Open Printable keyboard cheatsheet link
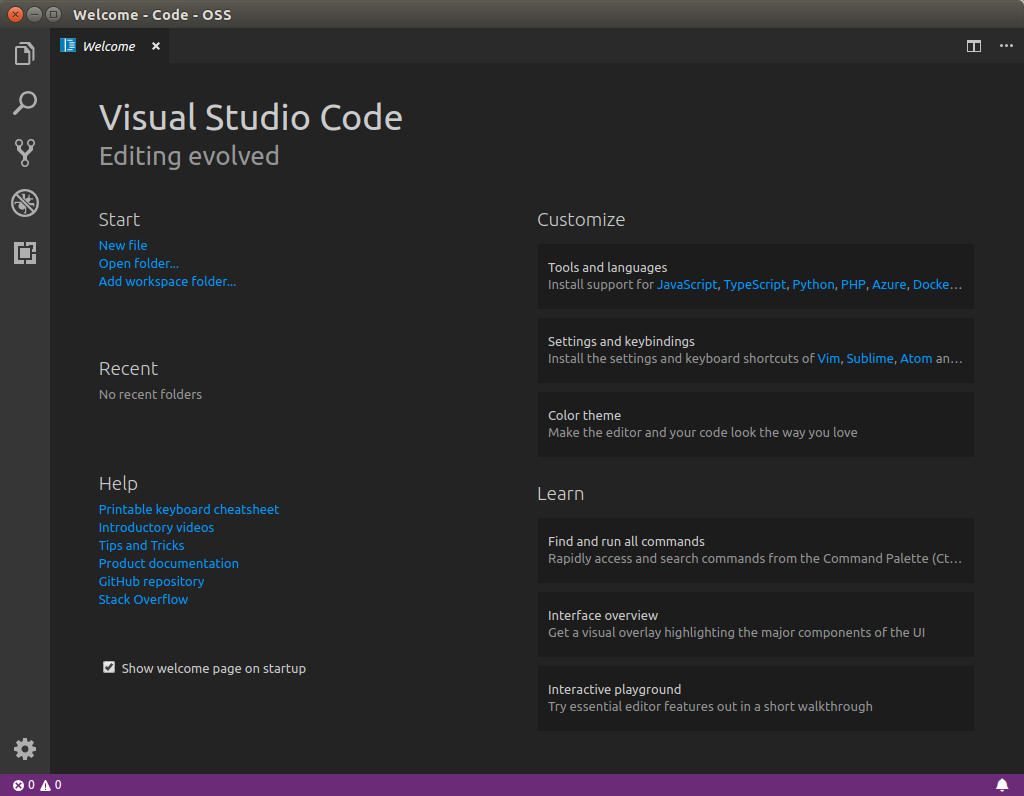The width and height of the screenshot is (1024, 796). (x=189, y=509)
